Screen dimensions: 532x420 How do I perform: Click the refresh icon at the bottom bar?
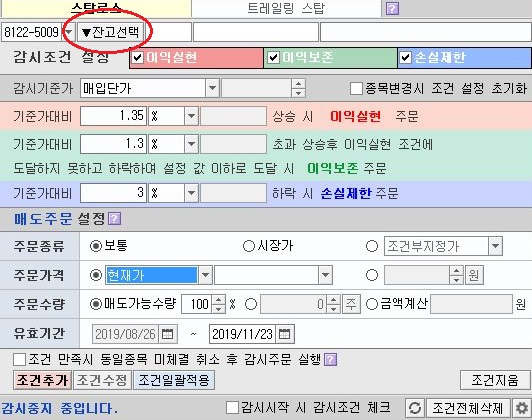tap(415, 408)
